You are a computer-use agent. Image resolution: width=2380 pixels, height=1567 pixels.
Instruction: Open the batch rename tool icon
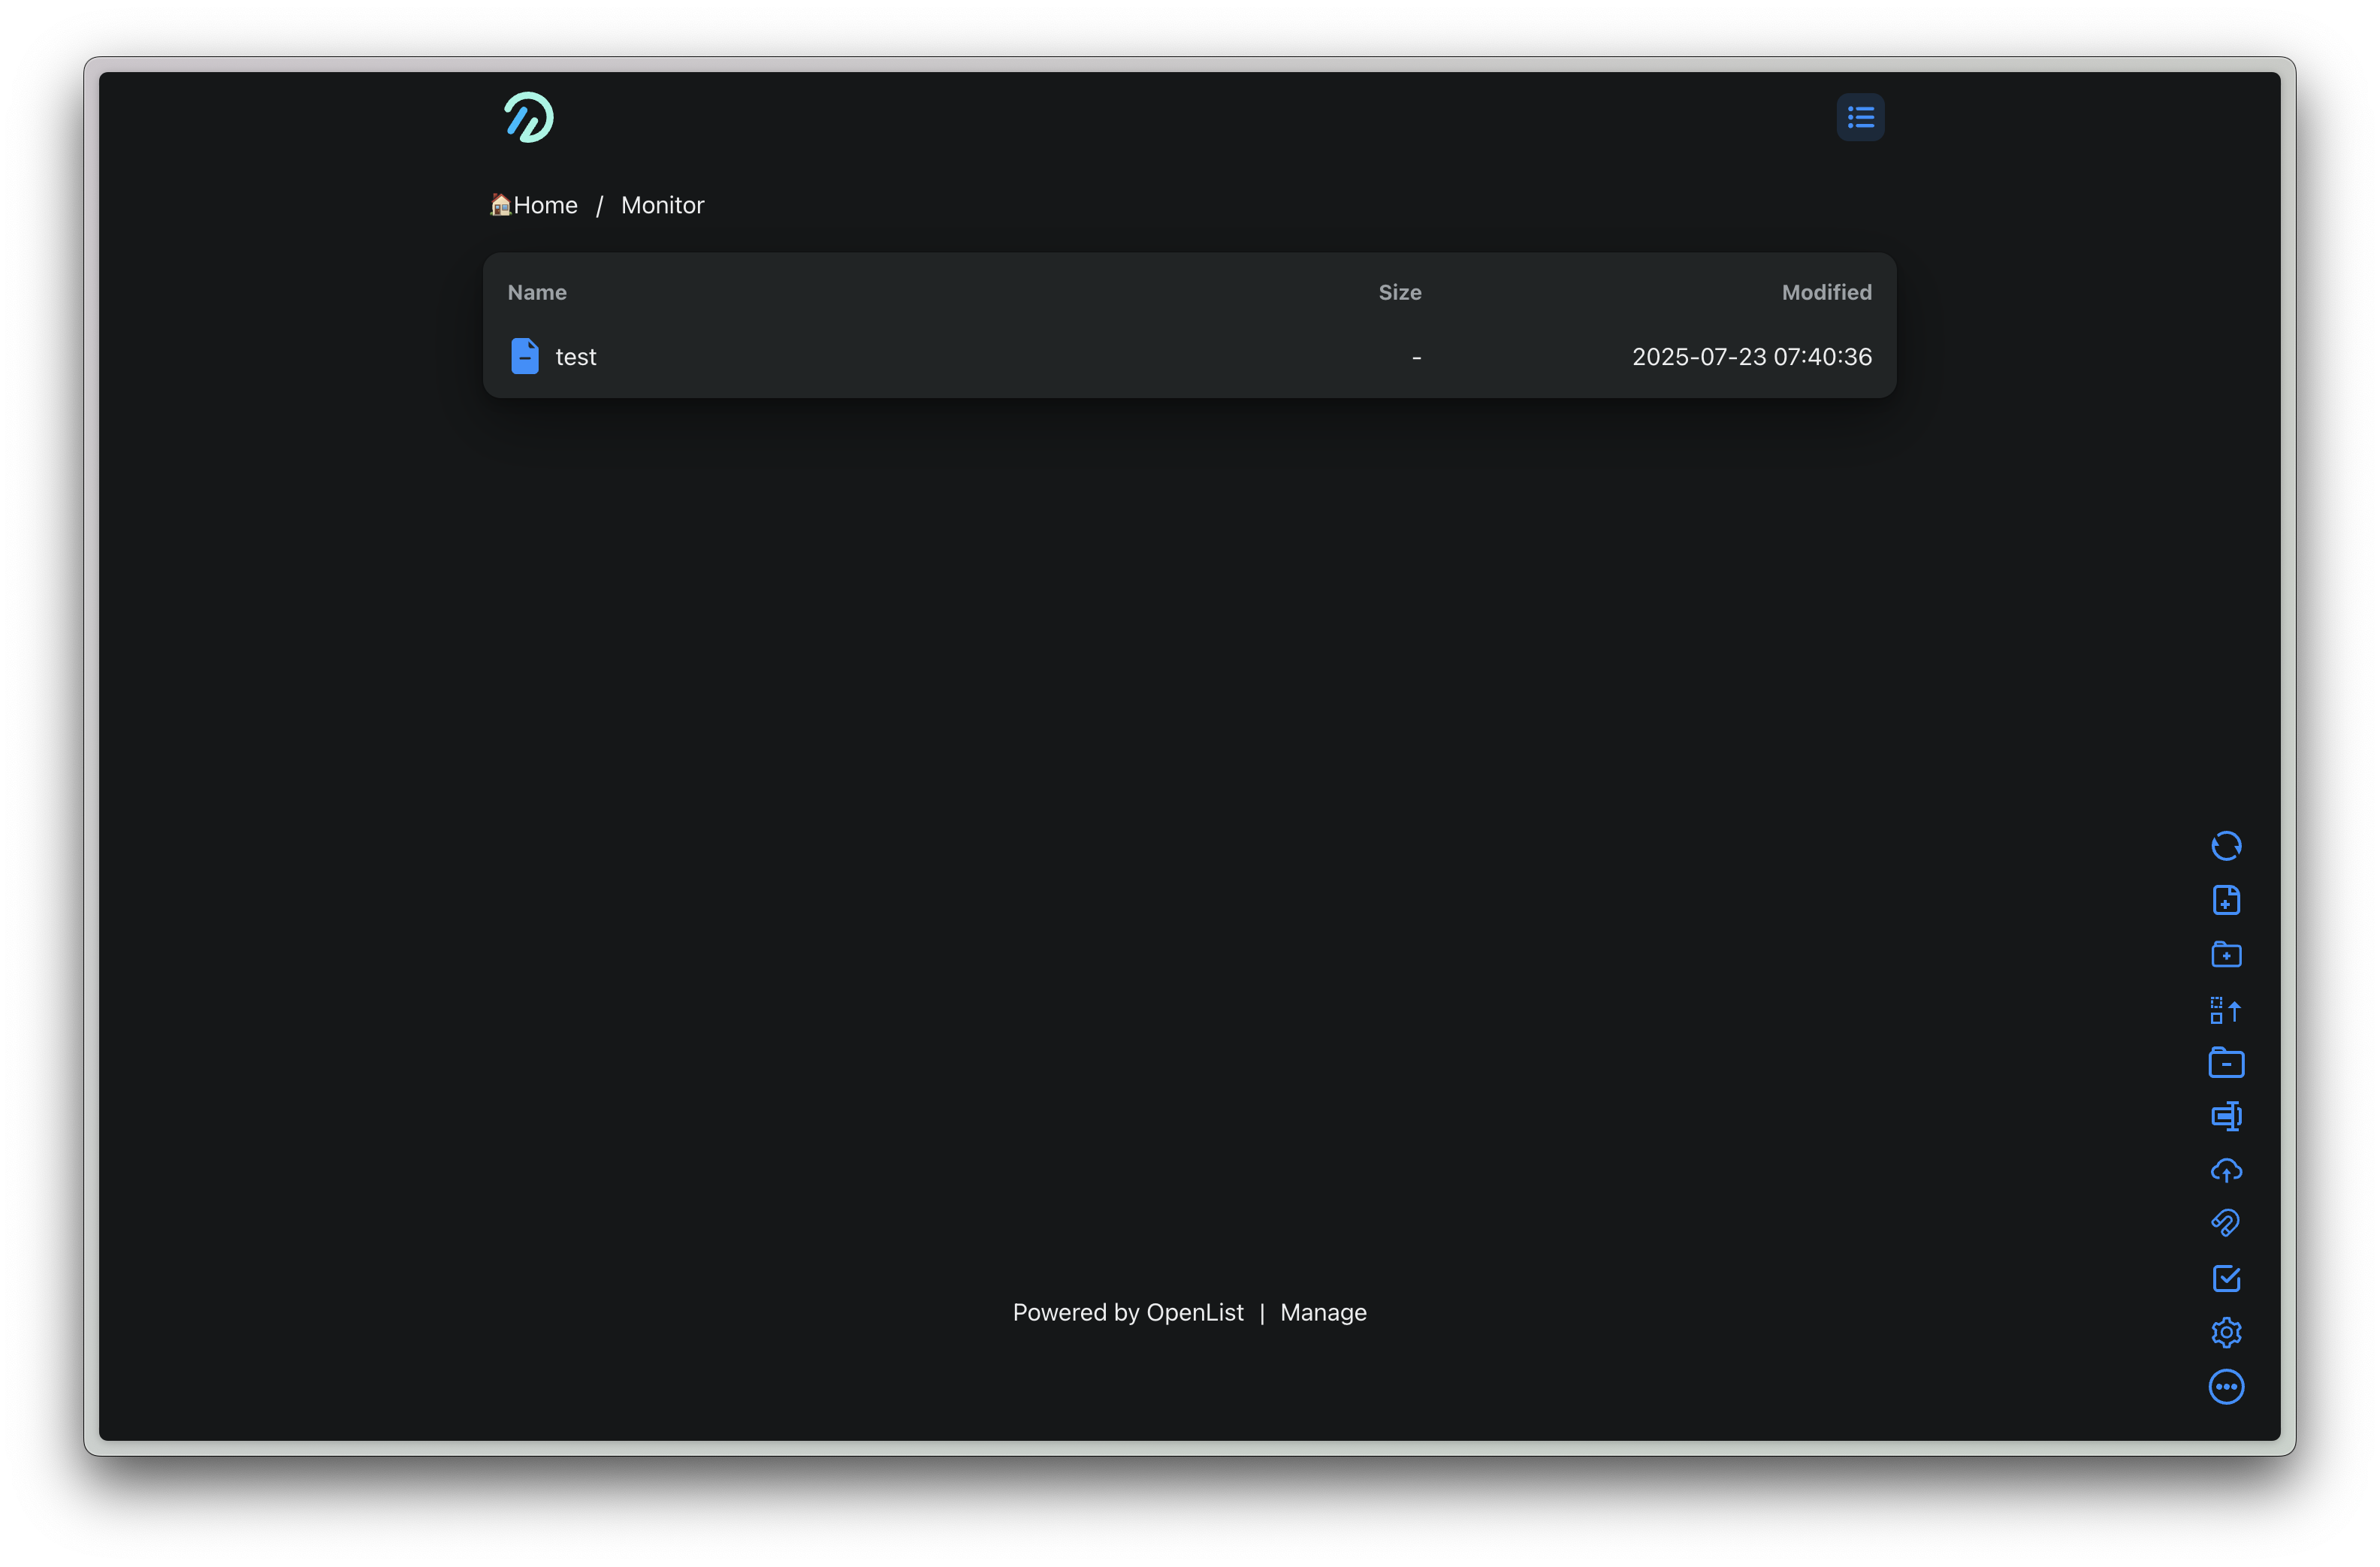coord(2225,1116)
